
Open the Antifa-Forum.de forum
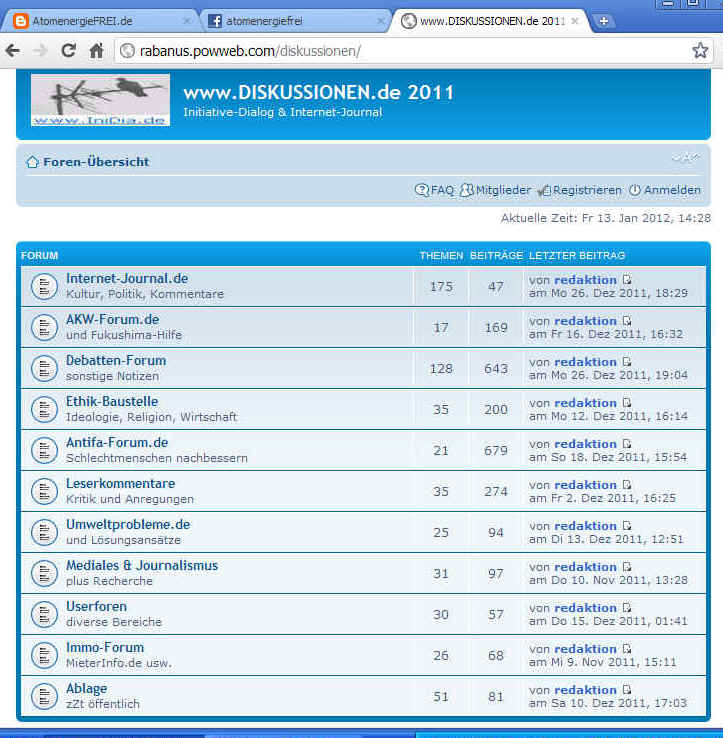tap(117, 442)
